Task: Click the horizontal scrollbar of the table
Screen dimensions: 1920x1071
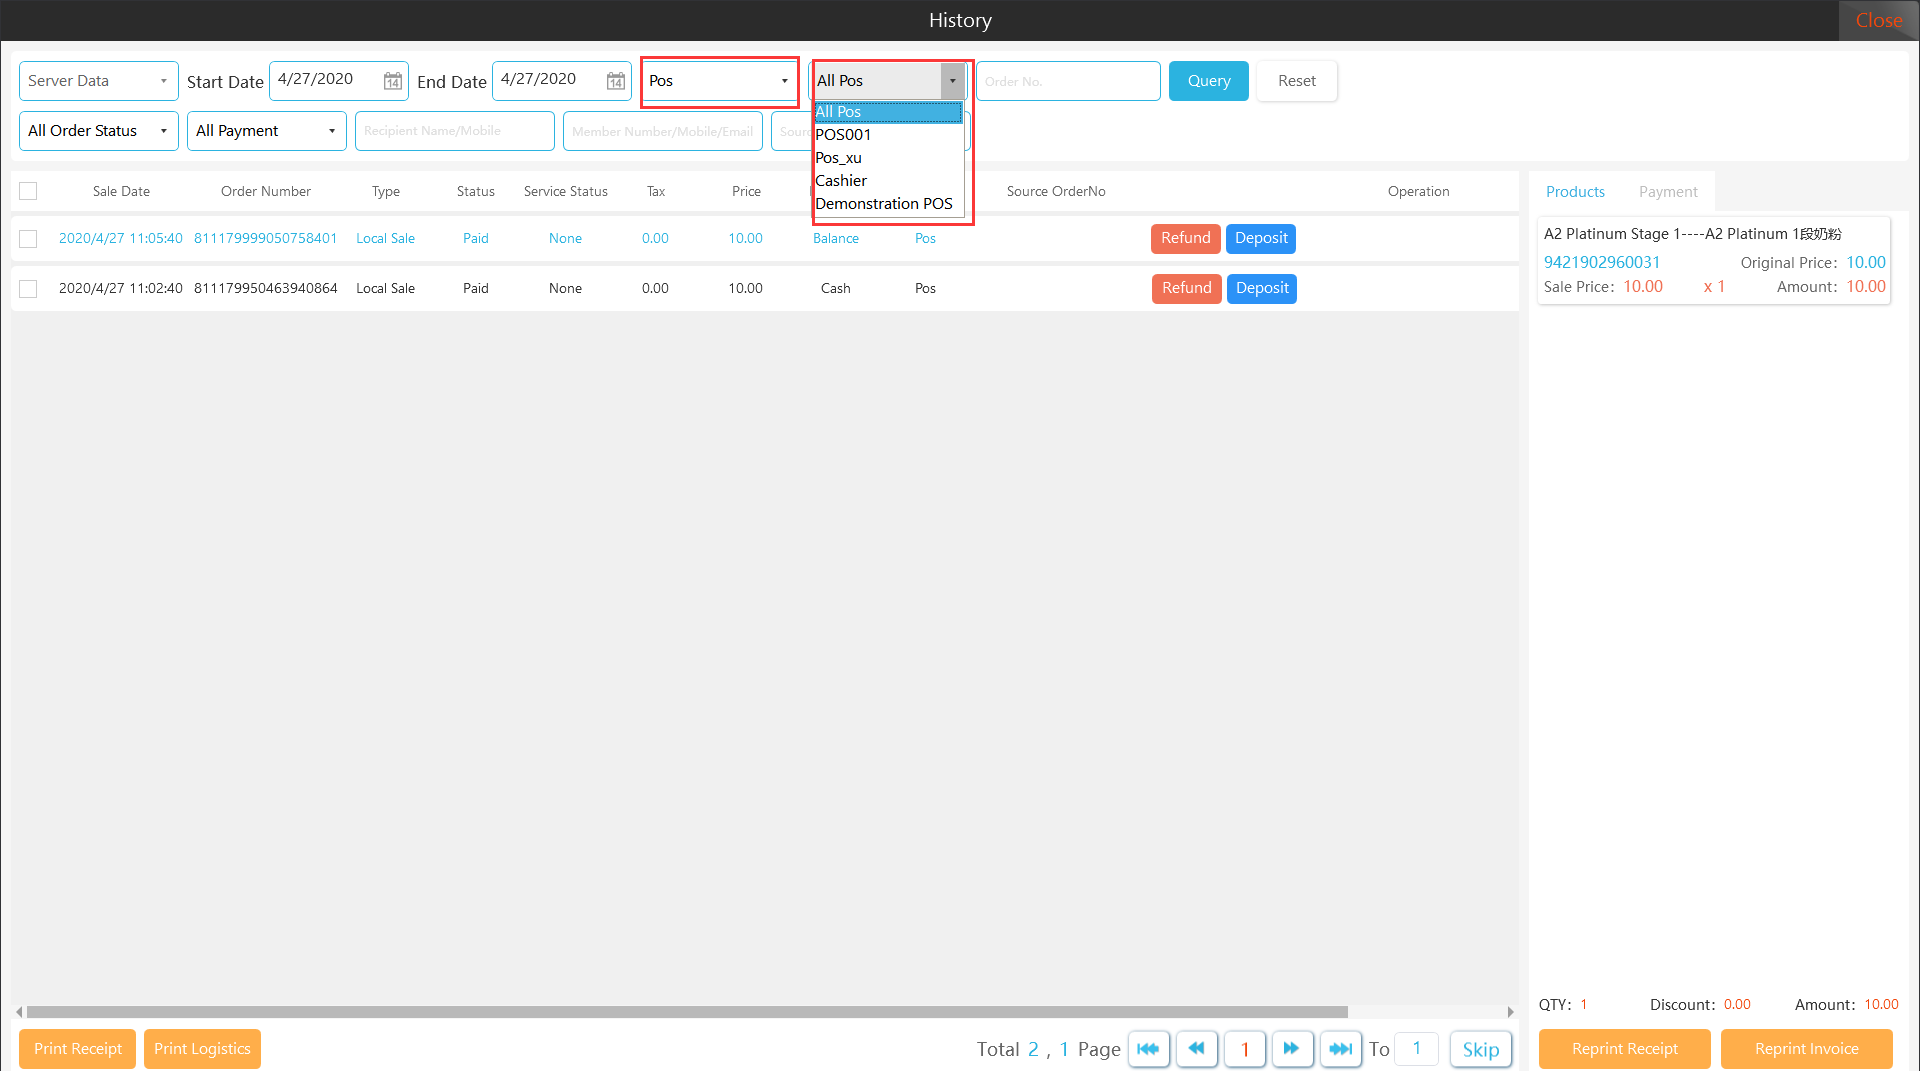Action: point(686,1012)
